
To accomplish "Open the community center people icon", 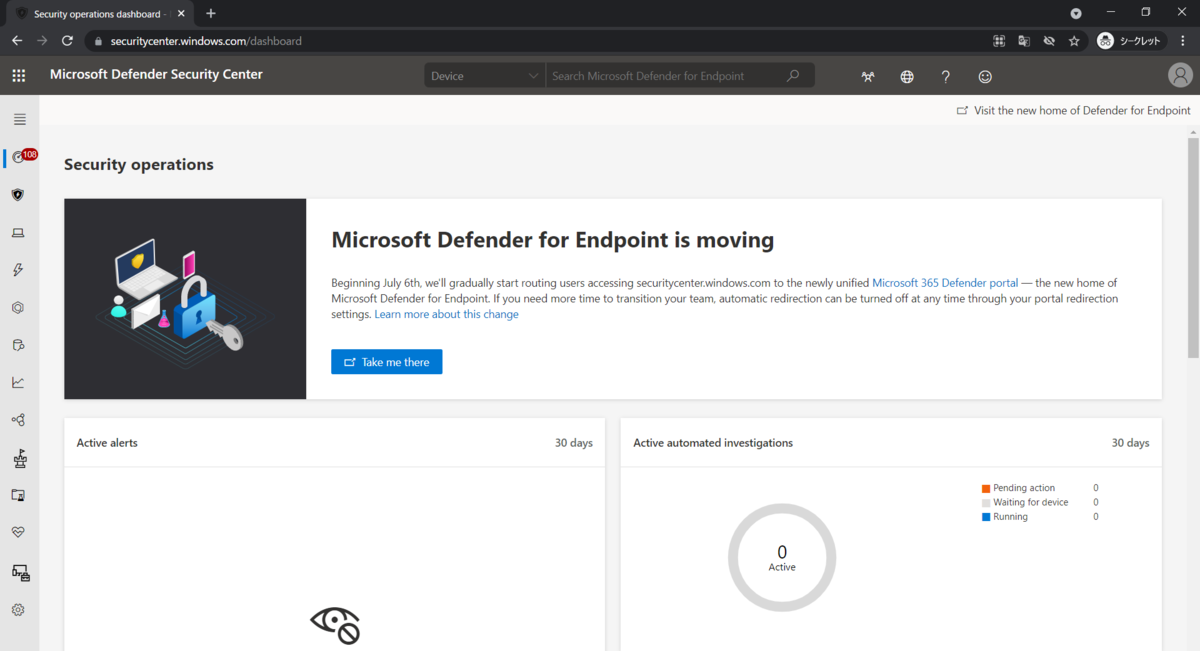I will pyautogui.click(x=868, y=77).
